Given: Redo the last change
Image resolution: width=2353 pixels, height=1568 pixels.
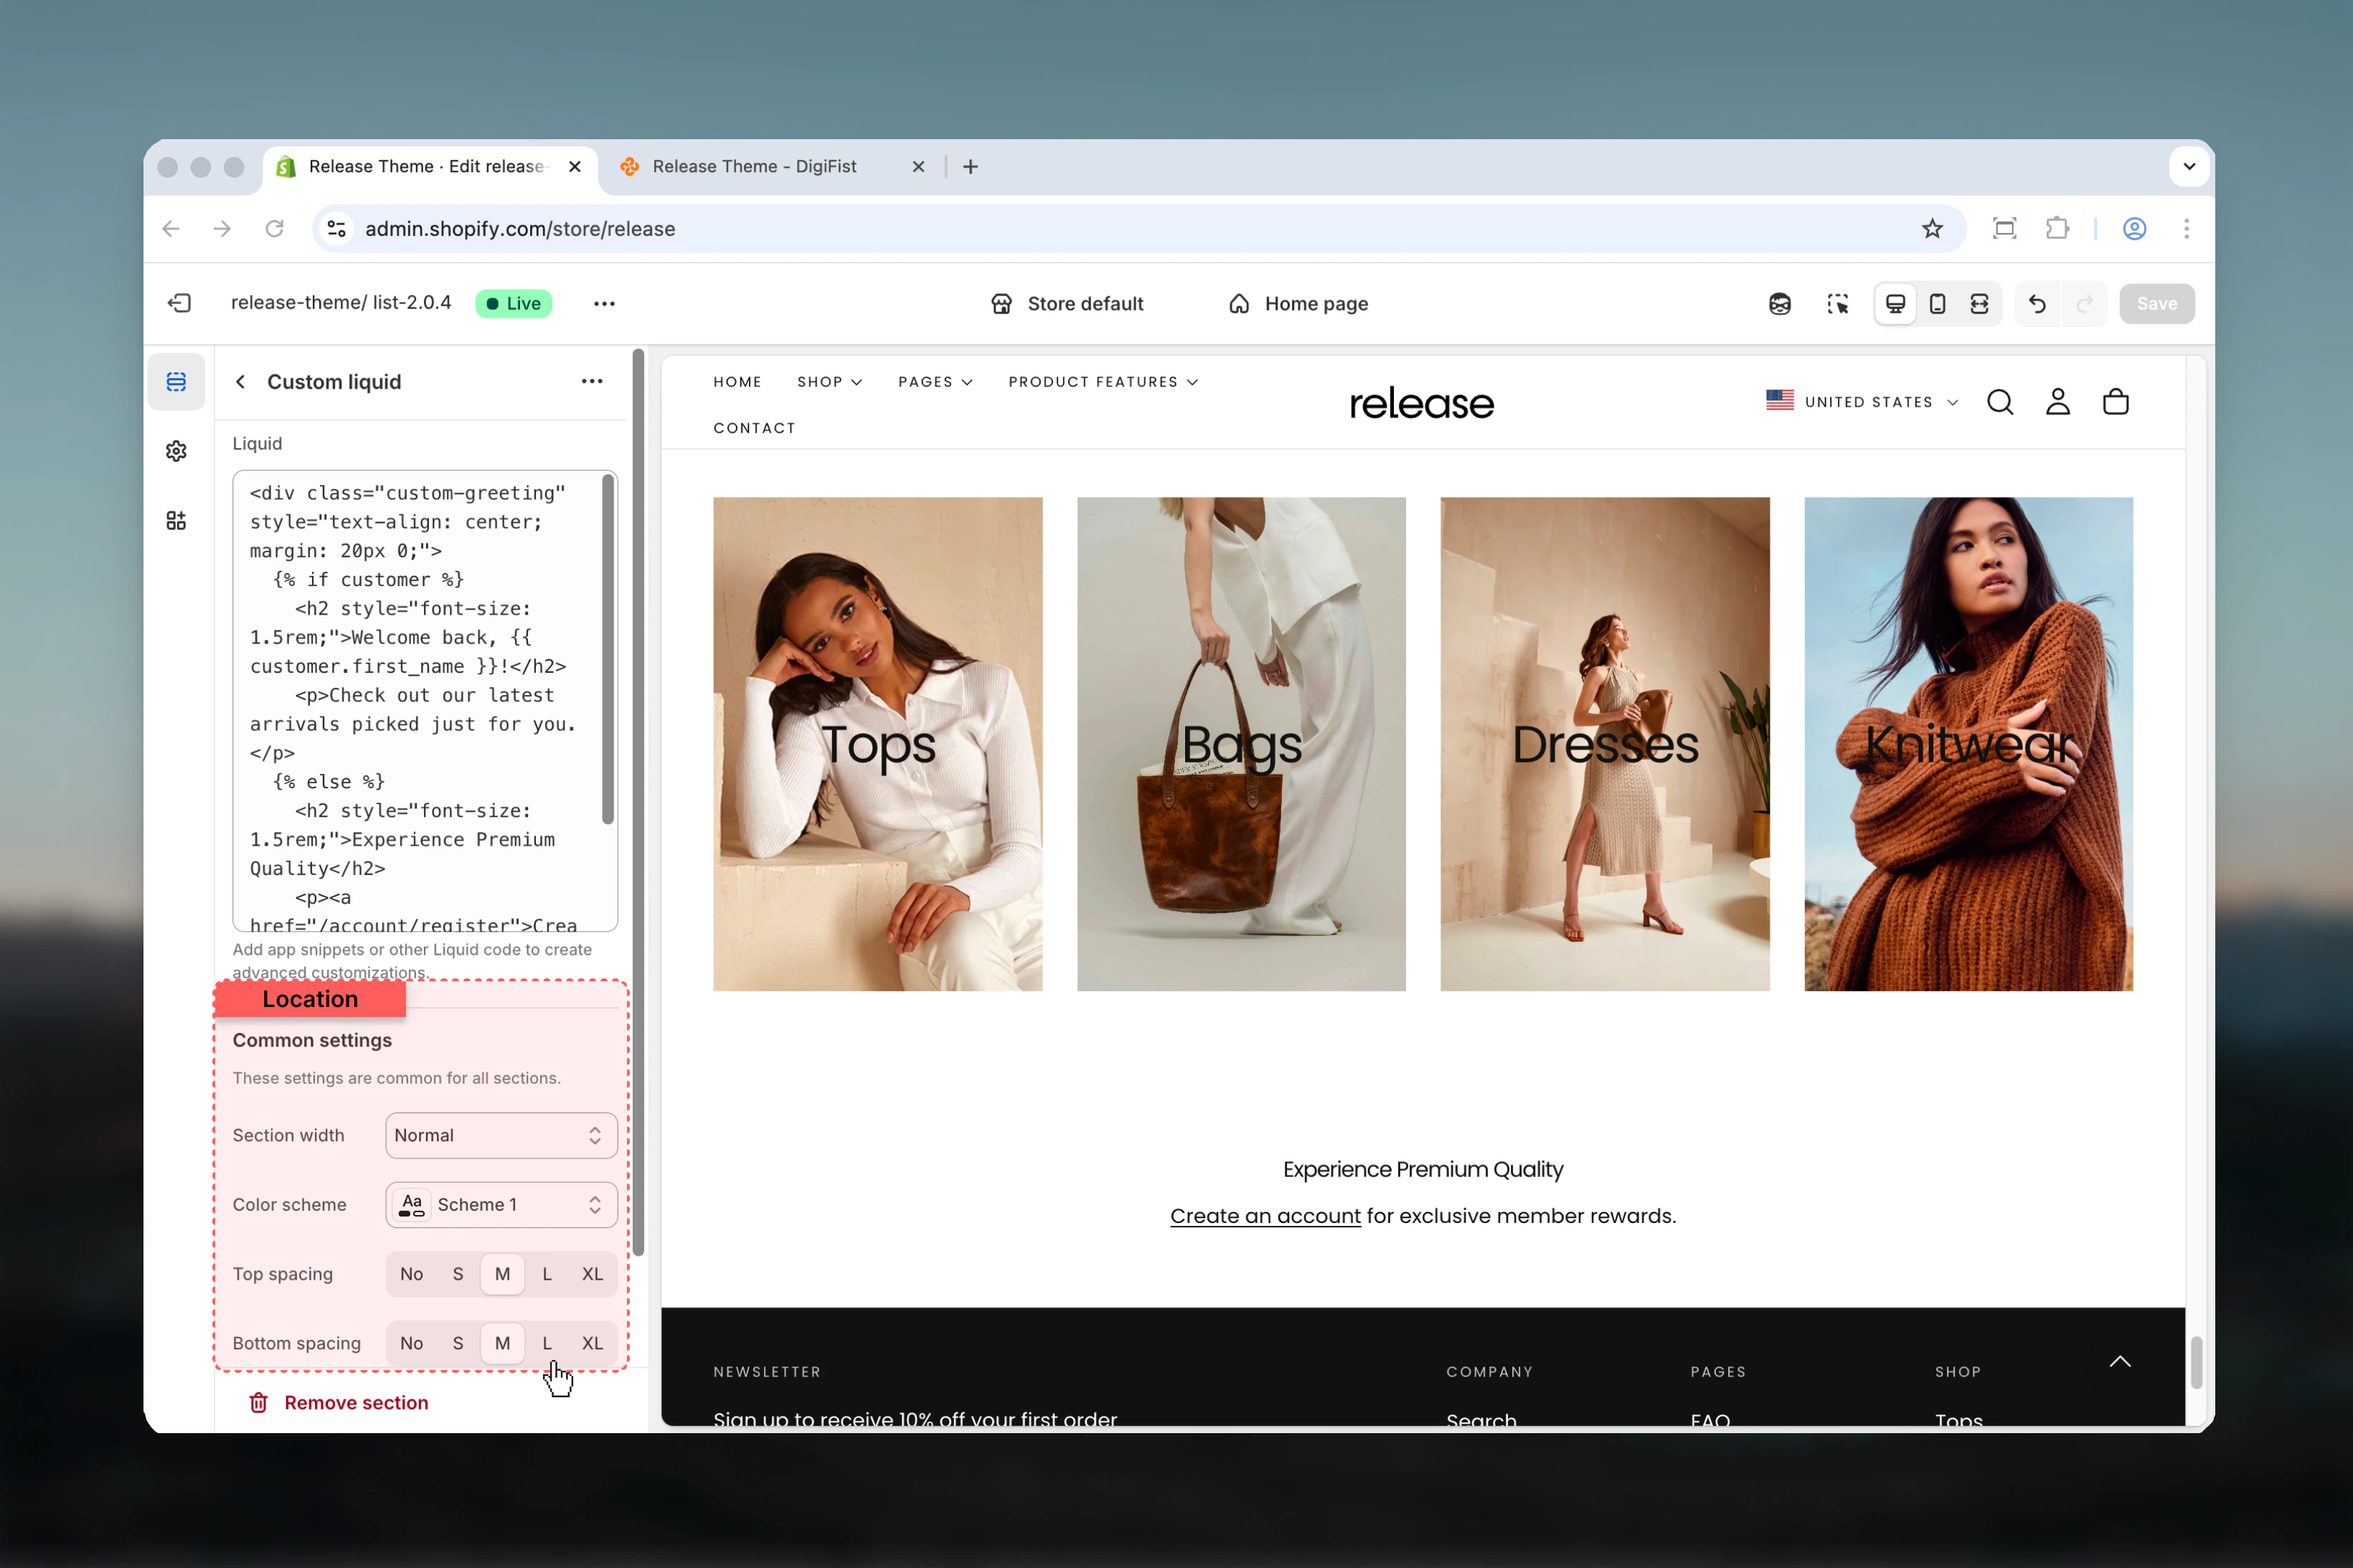Looking at the screenshot, I should pyautogui.click(x=2085, y=304).
